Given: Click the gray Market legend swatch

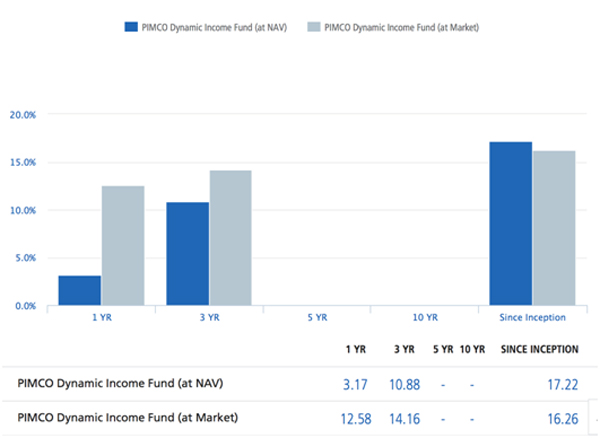Looking at the screenshot, I should tap(313, 27).
